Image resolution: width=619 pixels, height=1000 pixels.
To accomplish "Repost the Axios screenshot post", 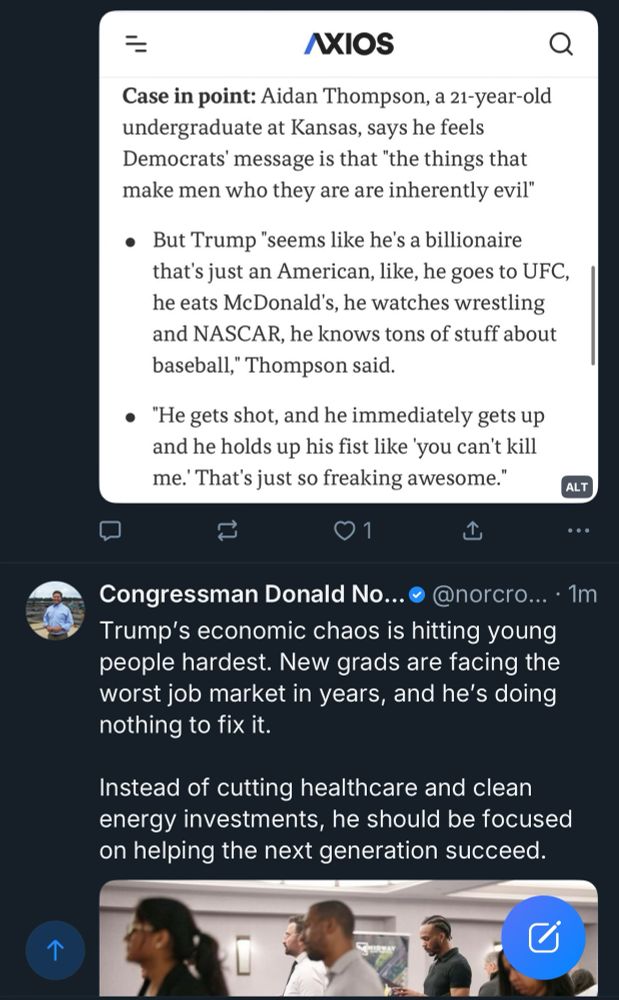I will (227, 531).
